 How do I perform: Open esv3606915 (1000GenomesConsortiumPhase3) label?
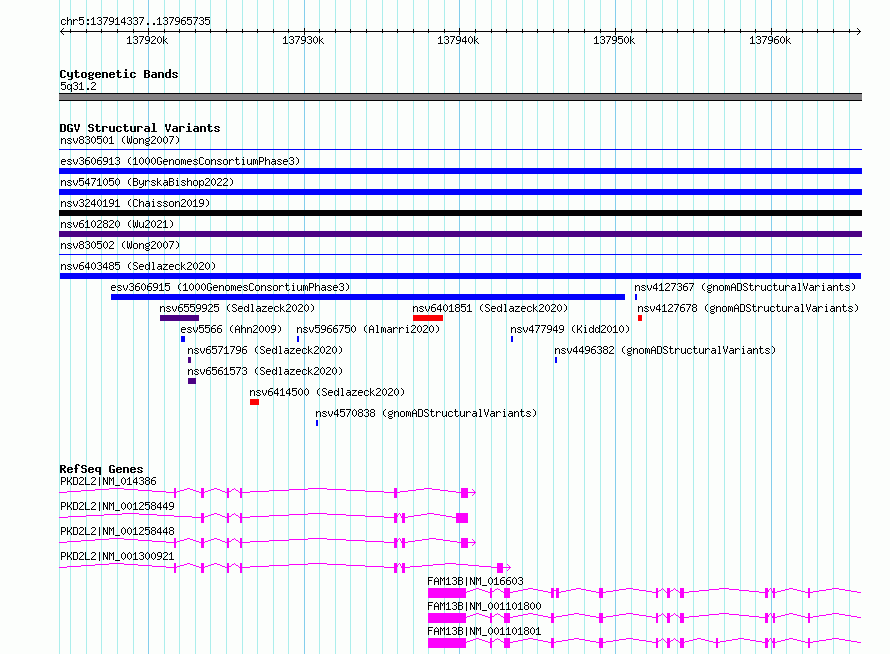(230, 287)
